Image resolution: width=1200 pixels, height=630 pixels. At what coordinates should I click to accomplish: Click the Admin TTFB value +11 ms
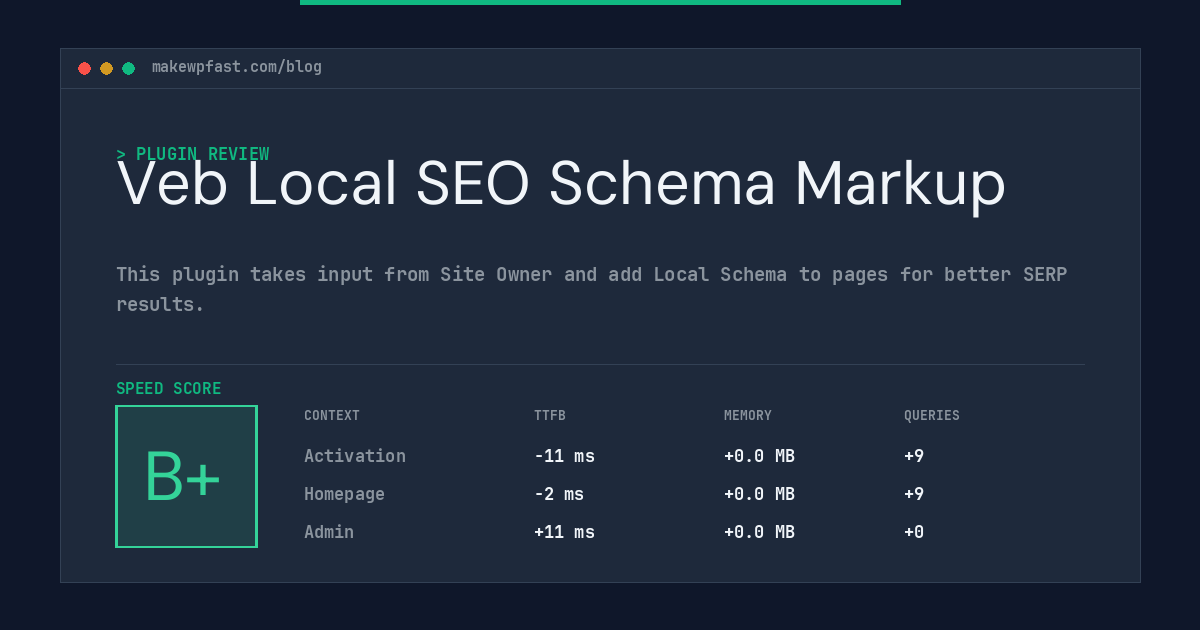564,532
